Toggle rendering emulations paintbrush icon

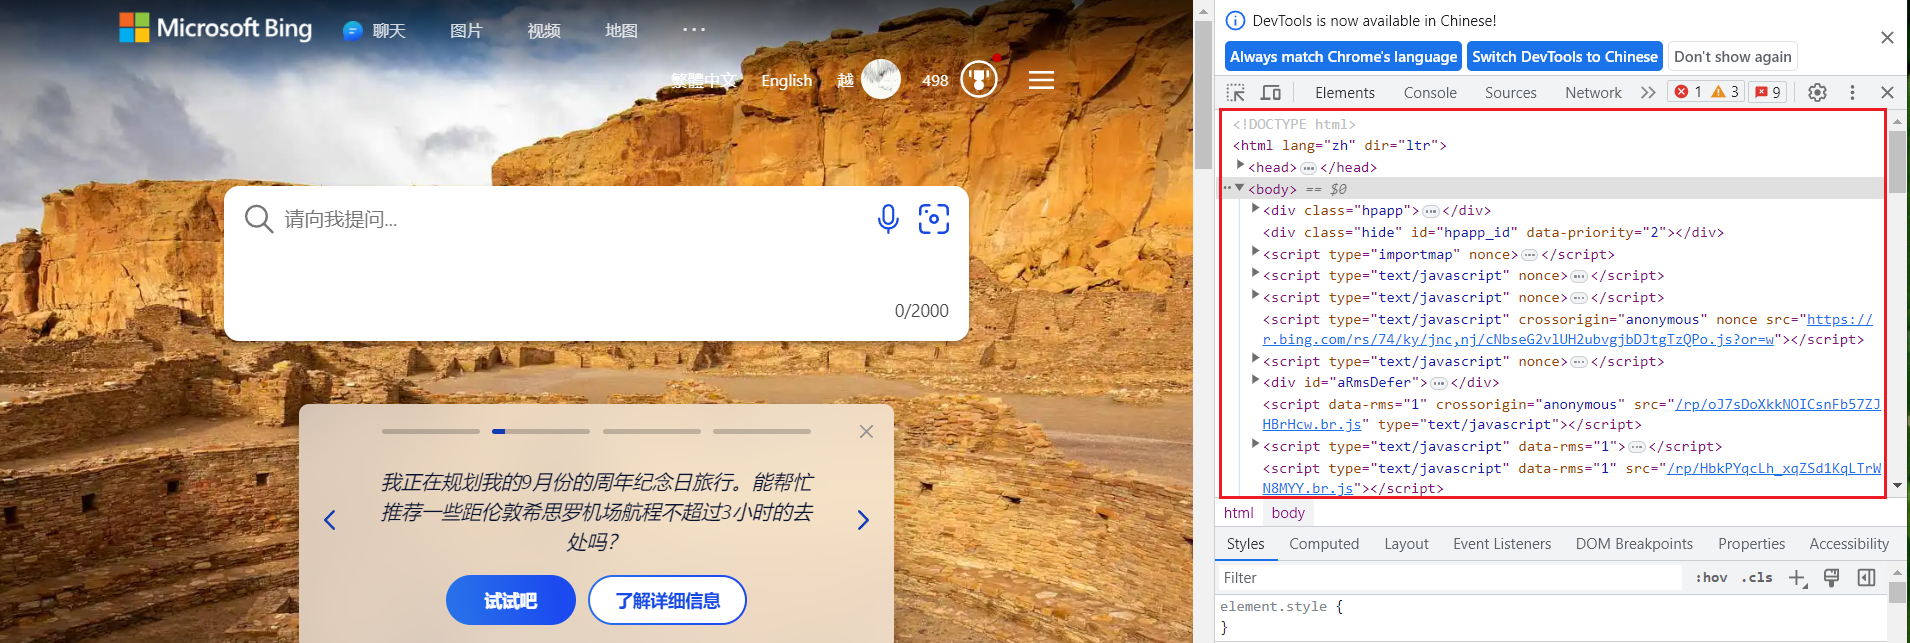click(x=1831, y=578)
